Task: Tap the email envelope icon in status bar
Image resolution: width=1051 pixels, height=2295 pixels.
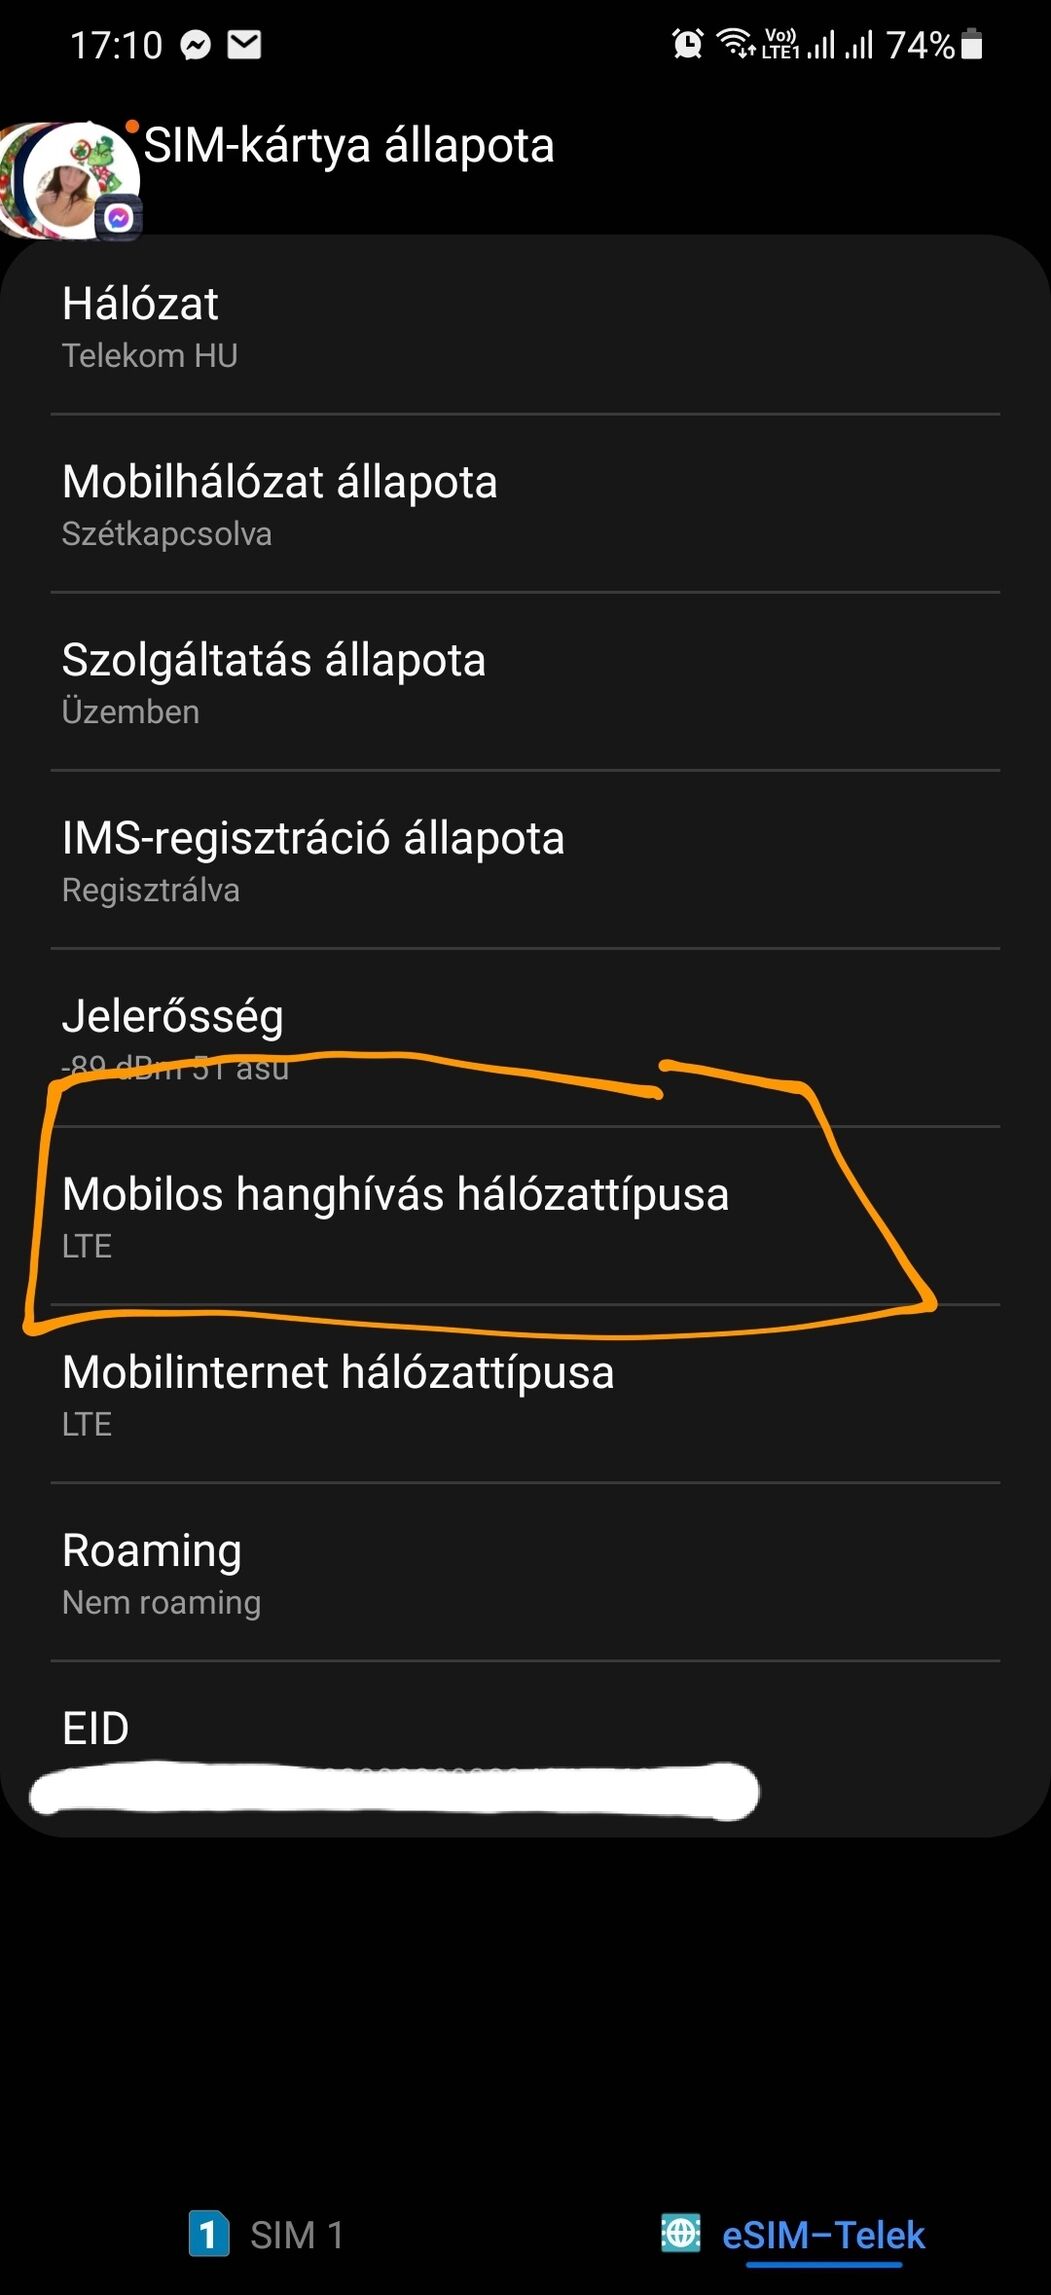Action: coord(244,44)
